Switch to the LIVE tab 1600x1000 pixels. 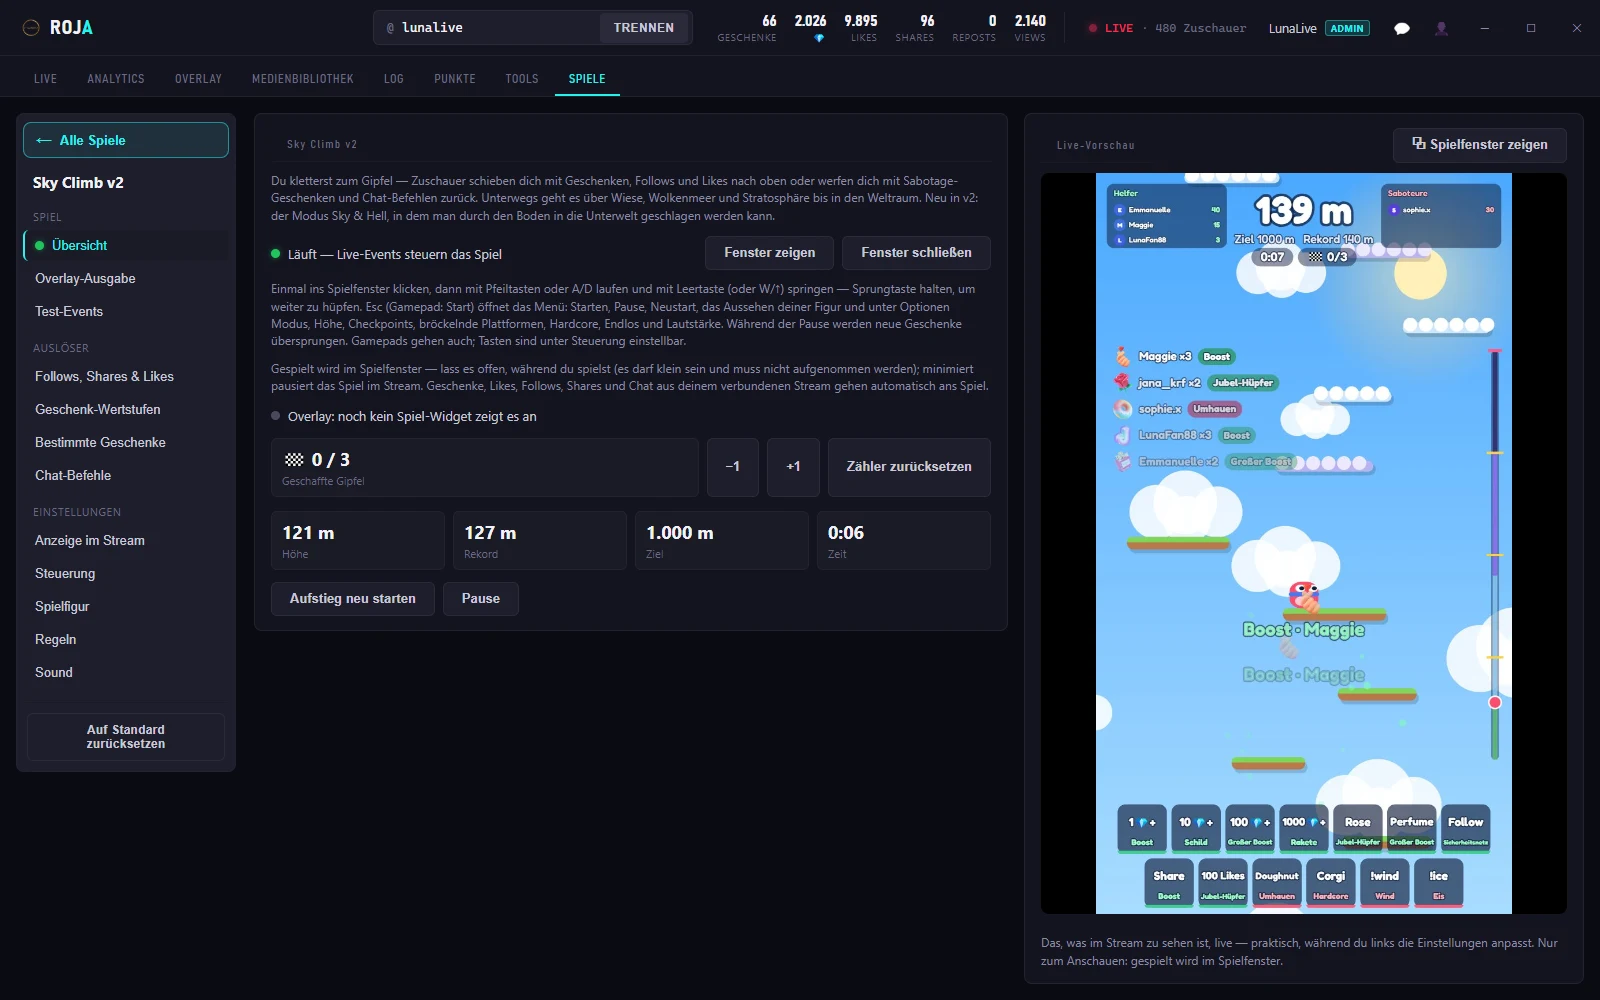(x=45, y=79)
